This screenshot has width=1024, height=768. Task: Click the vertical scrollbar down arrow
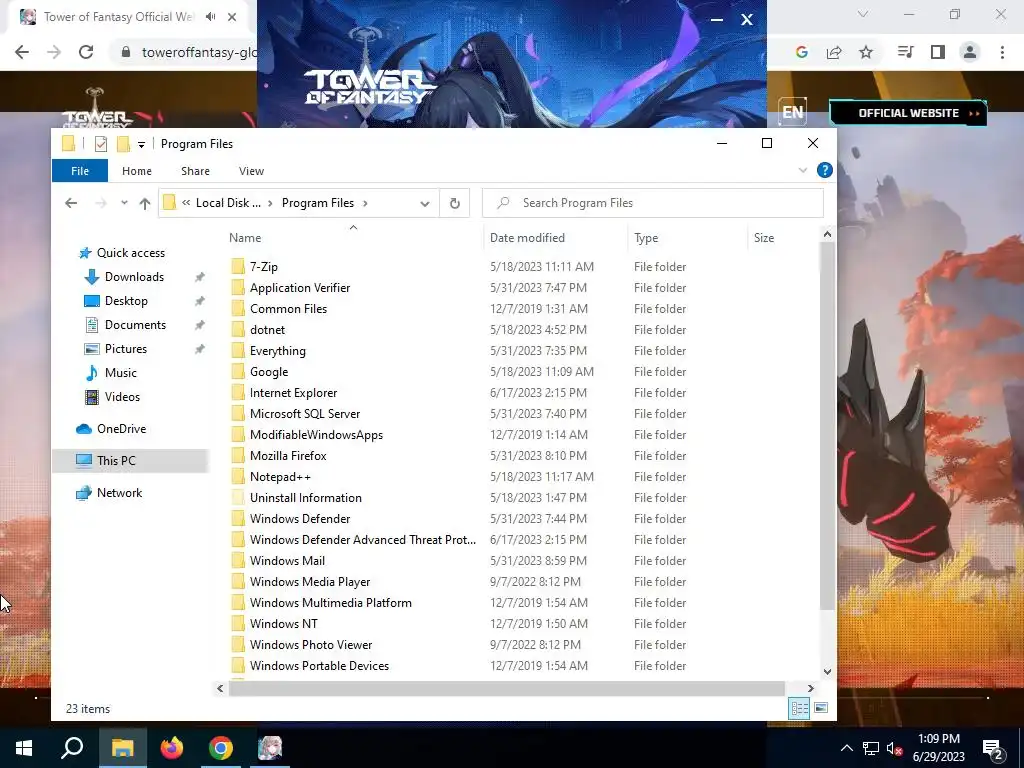(x=827, y=671)
